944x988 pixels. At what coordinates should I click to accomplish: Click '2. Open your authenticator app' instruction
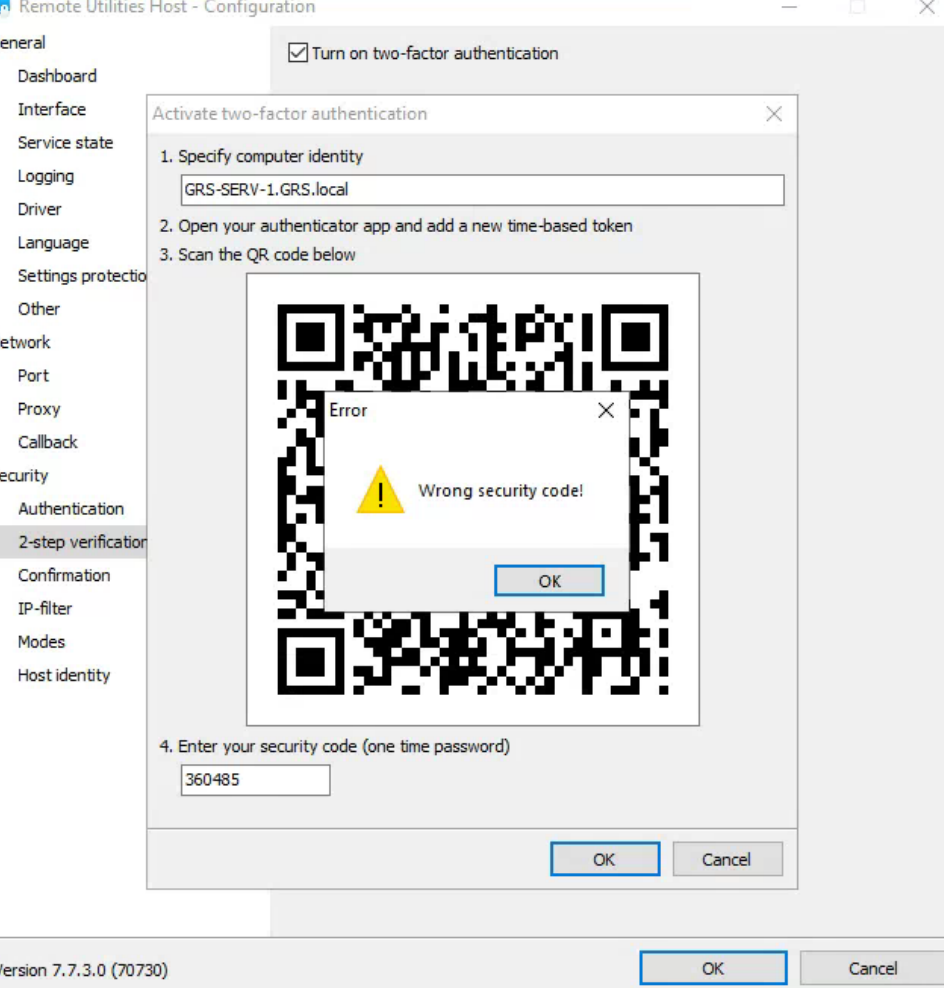click(x=396, y=226)
